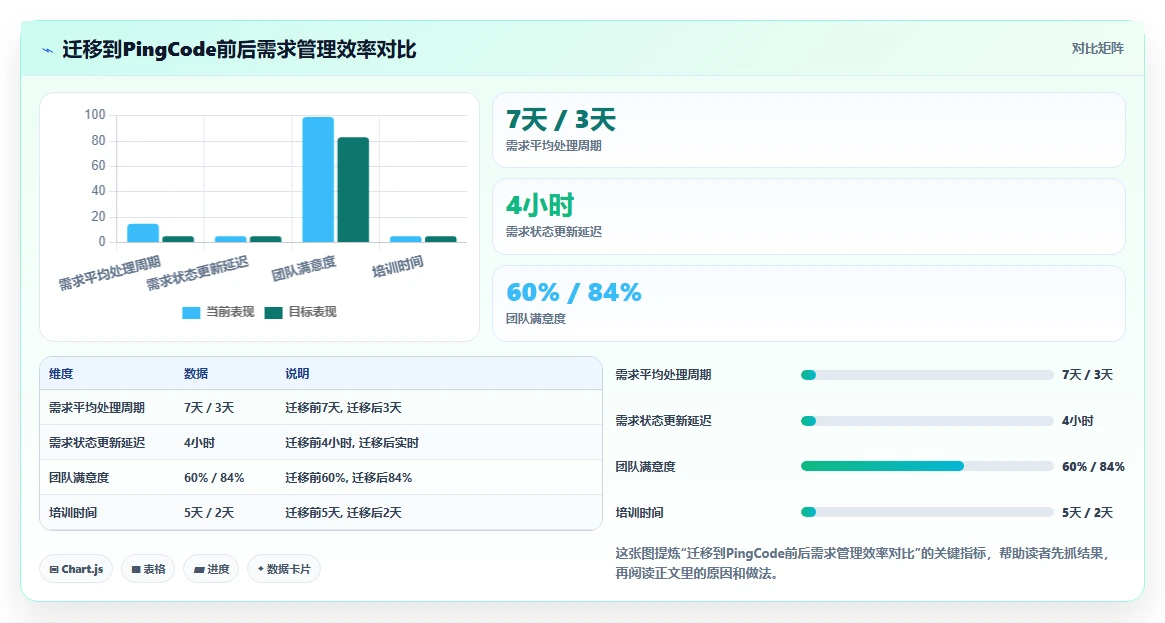Click table cell 迁移前7天, 迁移后3天
Image resolution: width=1165 pixels, height=623 pixels.
343,408
